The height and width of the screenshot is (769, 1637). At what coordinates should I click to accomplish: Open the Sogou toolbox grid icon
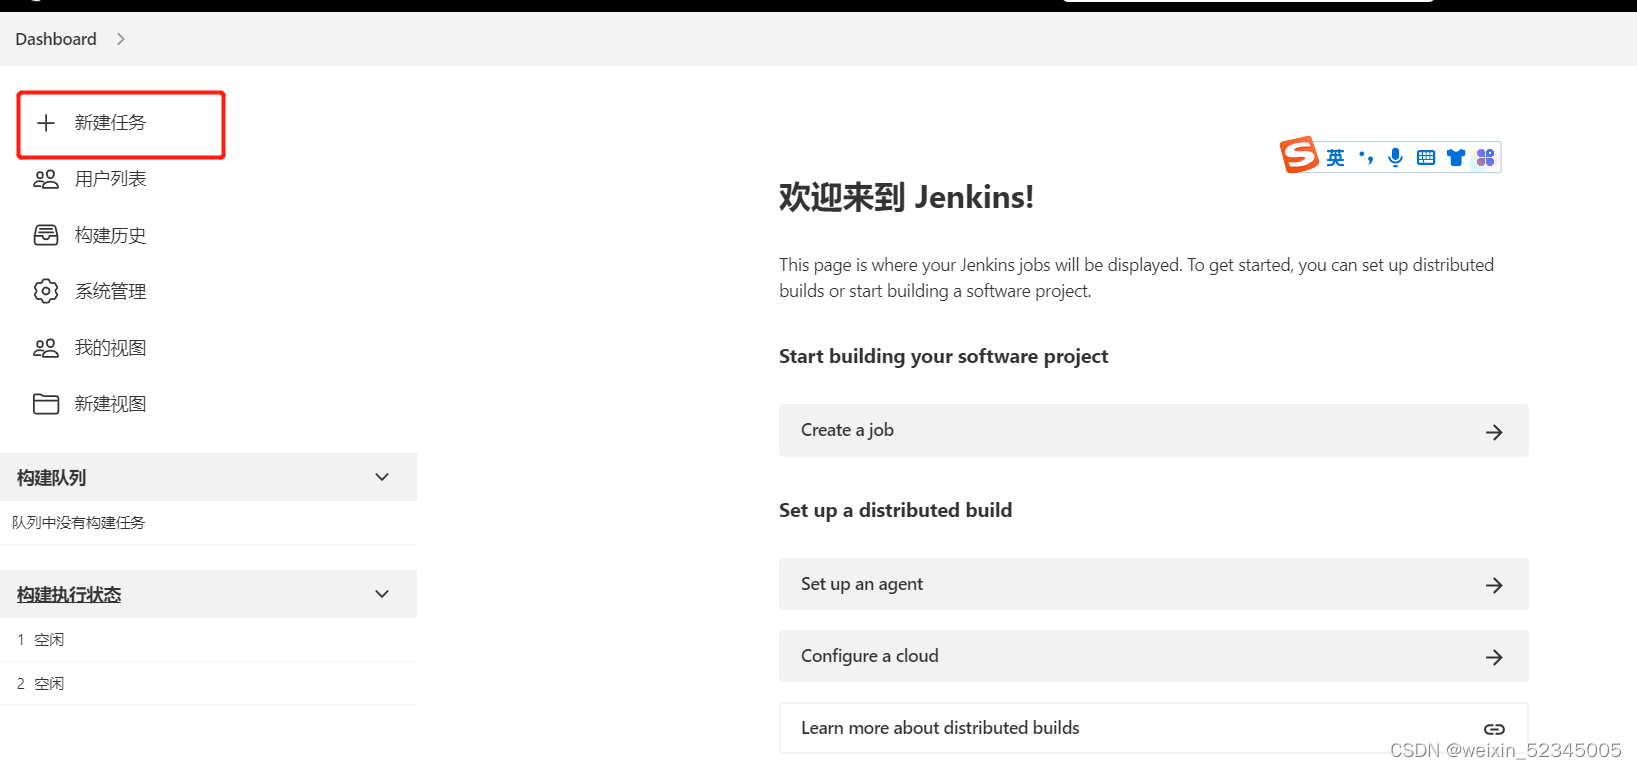(1485, 157)
